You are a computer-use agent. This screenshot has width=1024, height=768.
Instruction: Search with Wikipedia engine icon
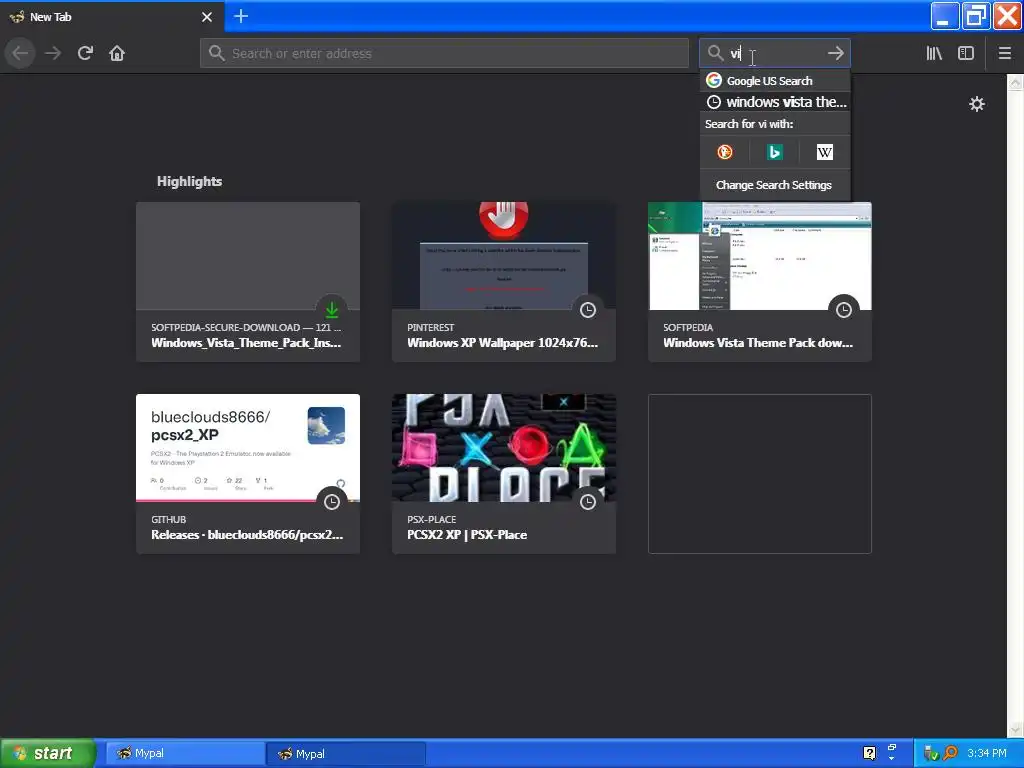(x=824, y=152)
